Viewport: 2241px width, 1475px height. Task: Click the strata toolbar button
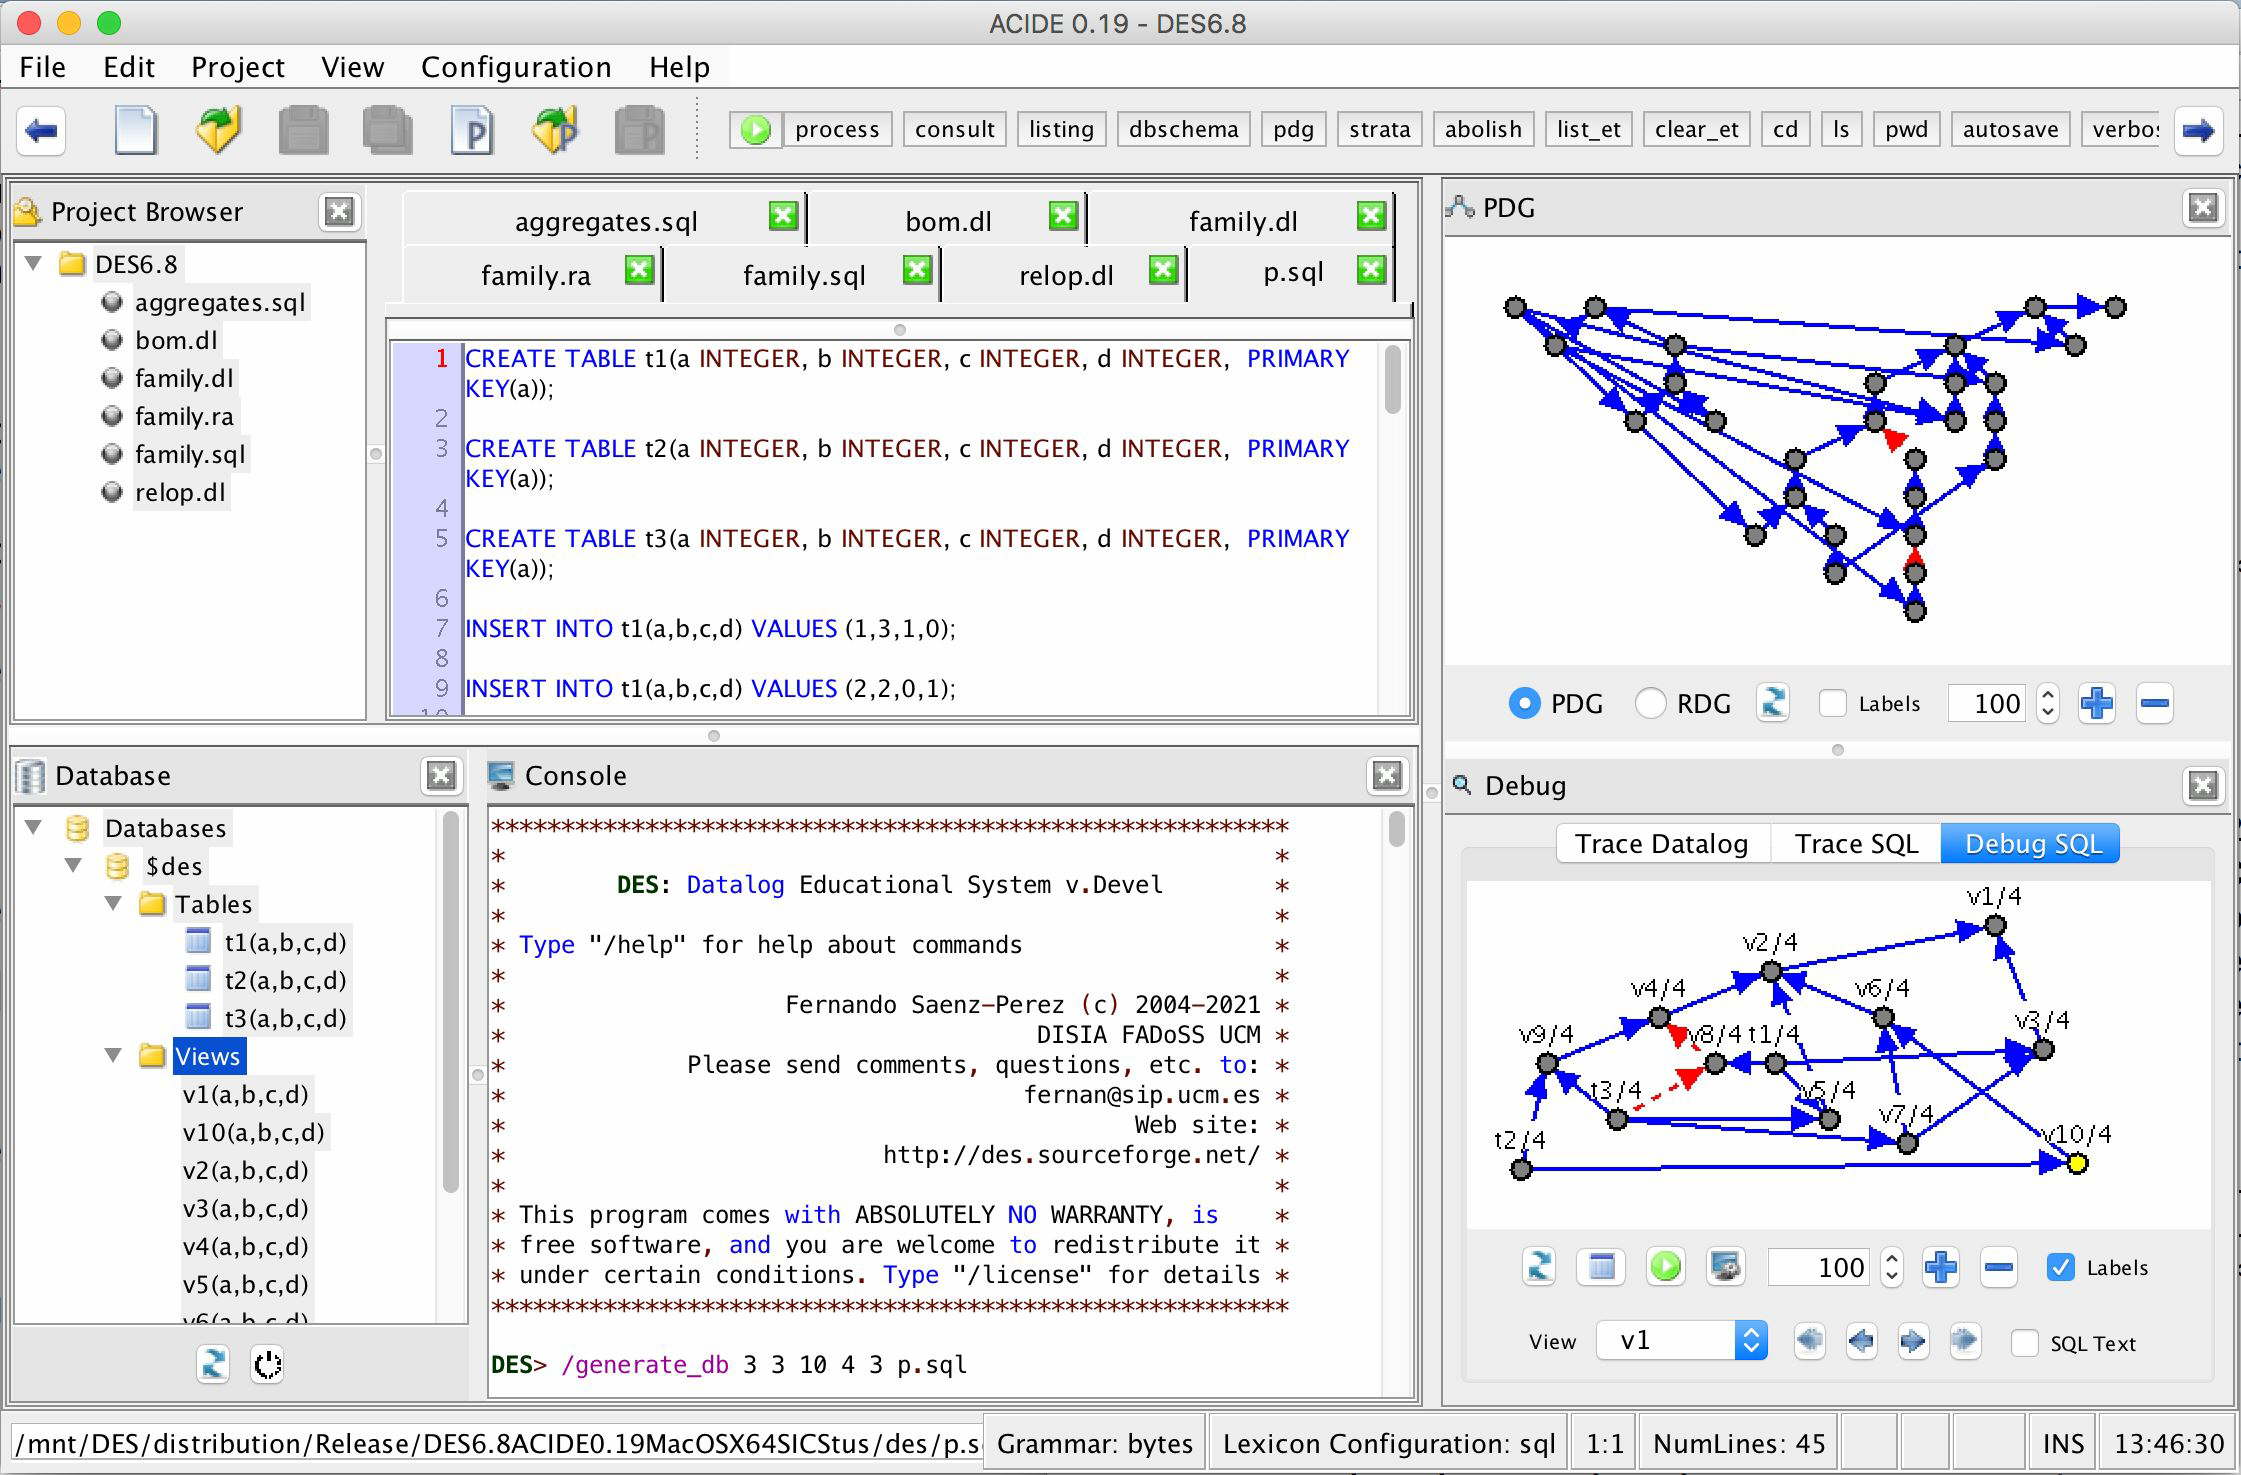click(1379, 129)
